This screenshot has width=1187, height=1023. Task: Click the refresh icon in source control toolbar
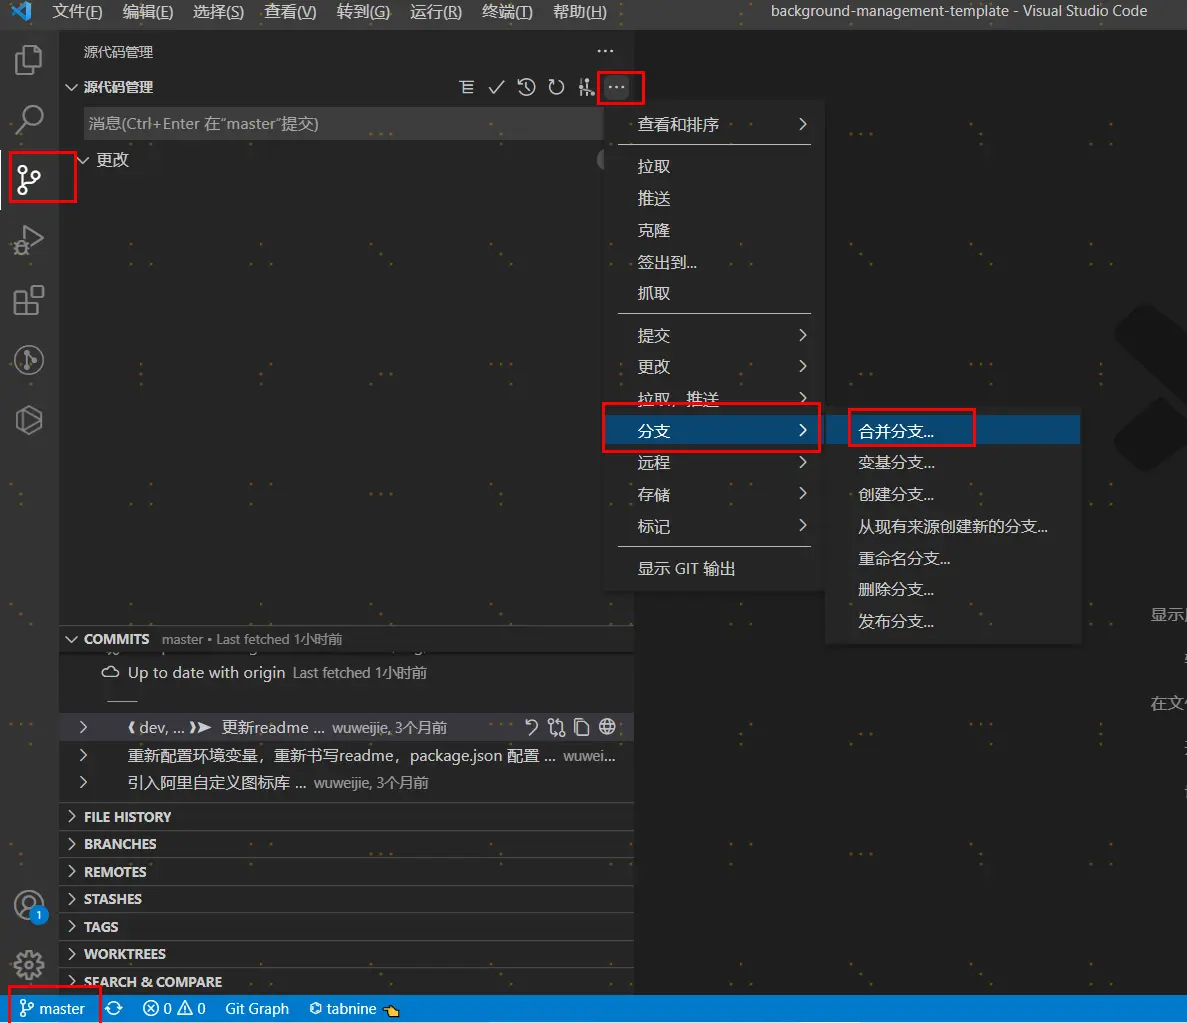pyautogui.click(x=556, y=88)
